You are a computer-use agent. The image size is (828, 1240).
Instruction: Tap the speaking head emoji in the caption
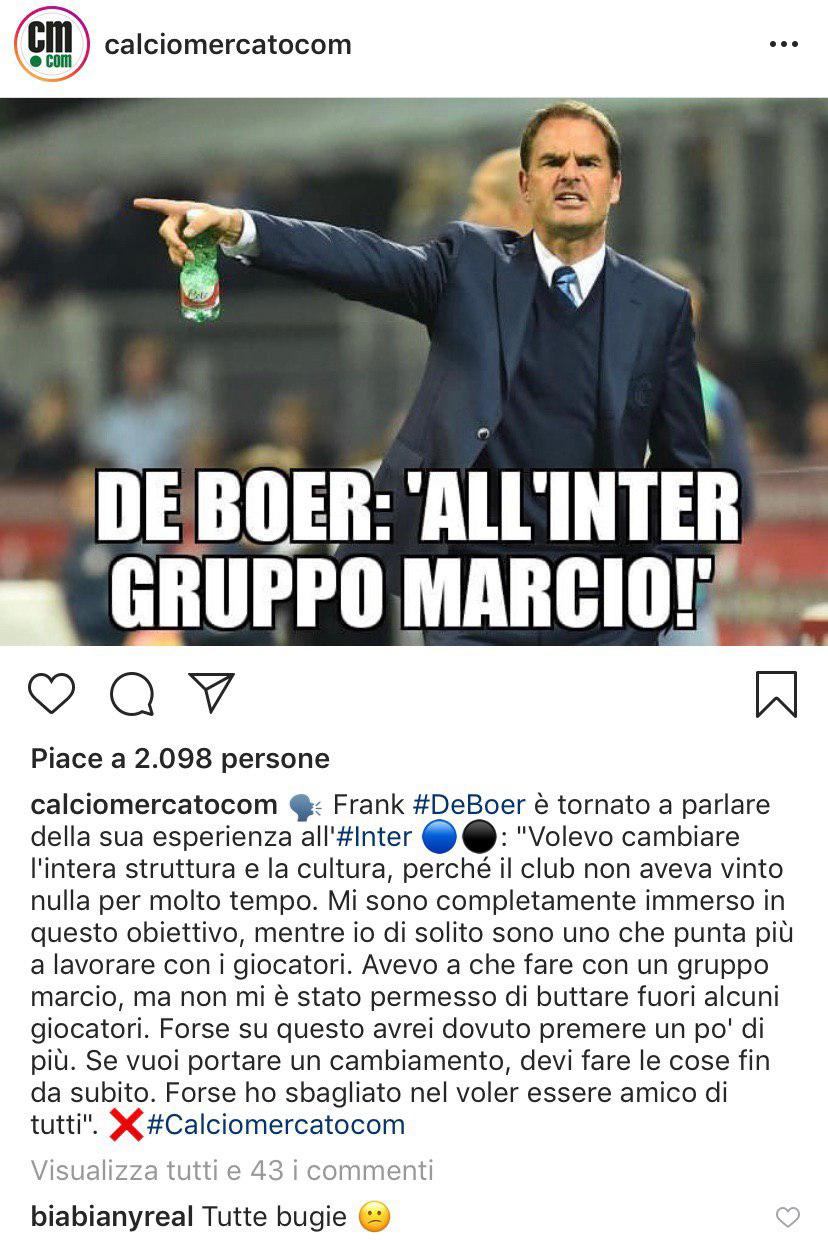(x=303, y=805)
